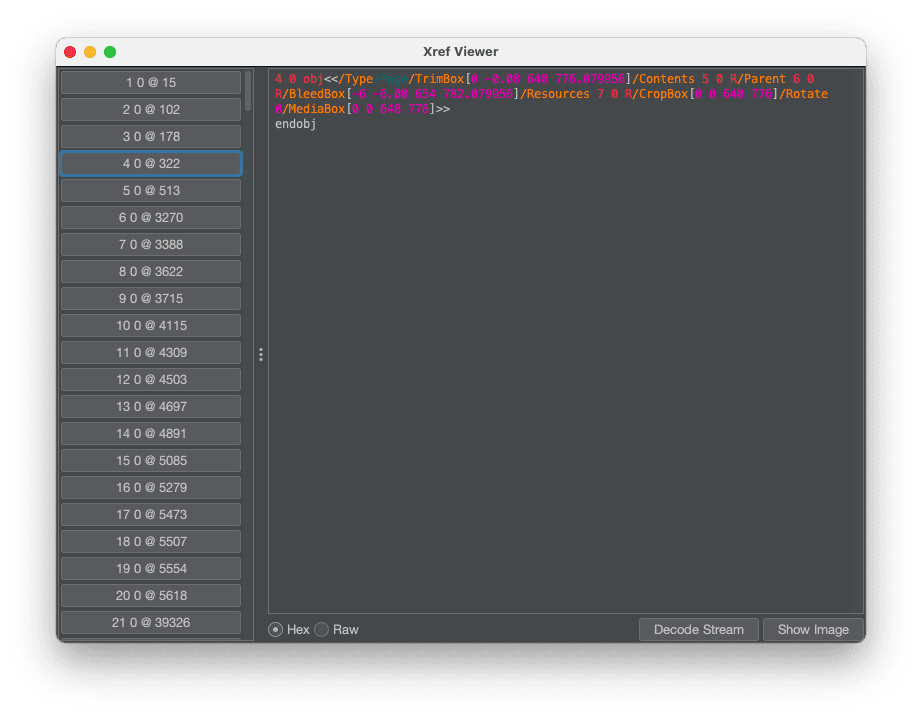Minimize the Xref Viewer window
The width and height of the screenshot is (922, 717).
click(90, 52)
